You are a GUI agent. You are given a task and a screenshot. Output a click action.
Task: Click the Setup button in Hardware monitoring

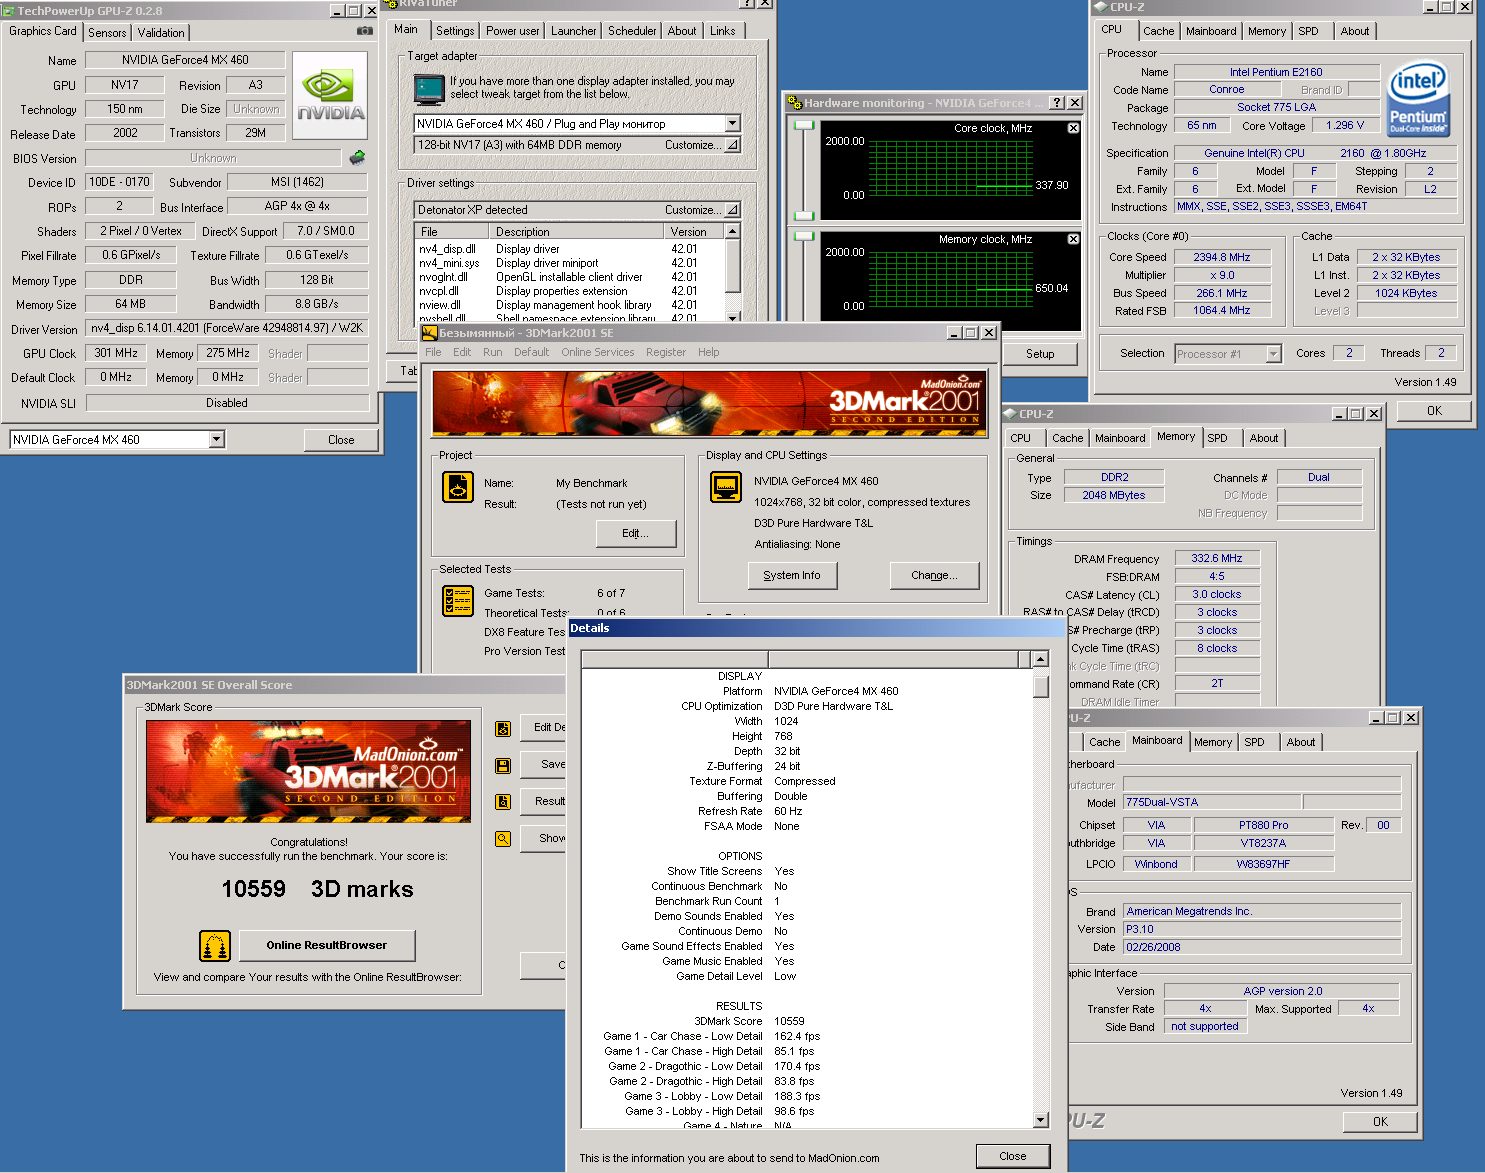[1040, 354]
